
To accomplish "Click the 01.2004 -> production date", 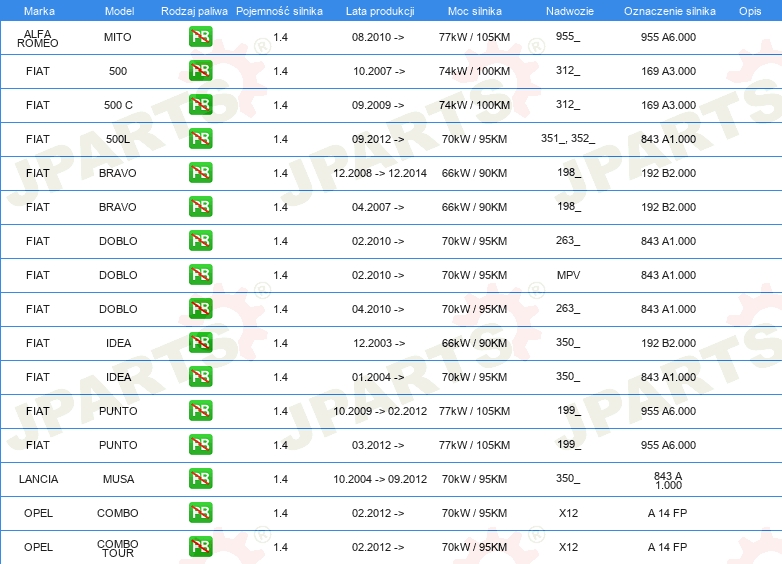I will tap(378, 377).
